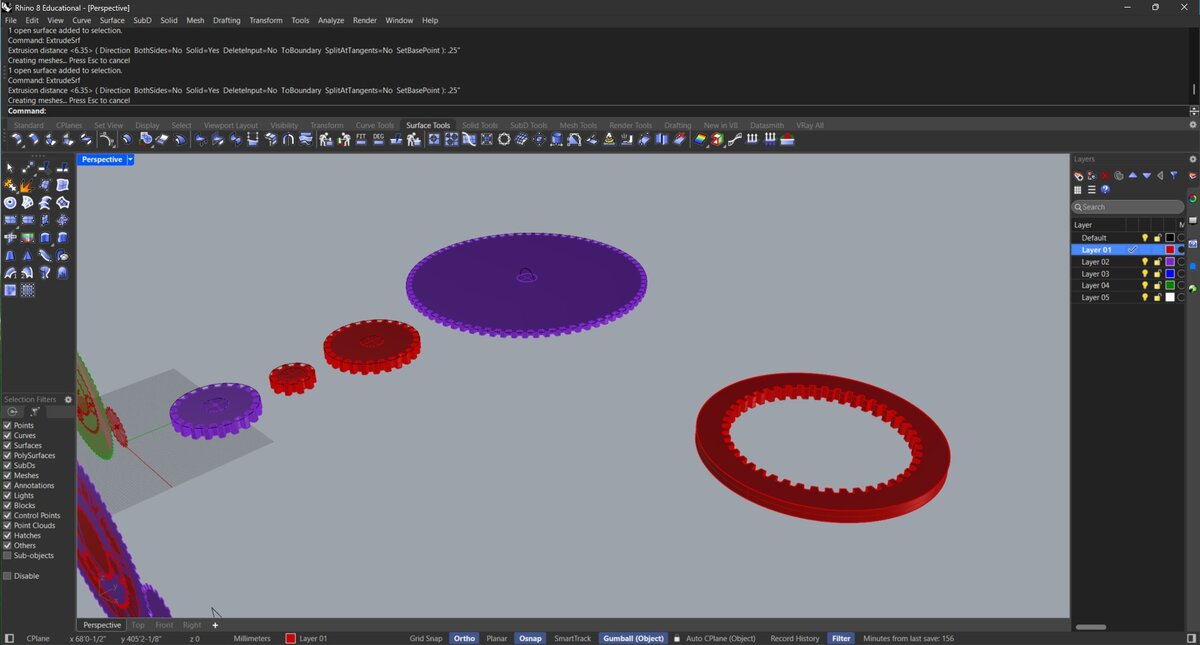Toggle Gumball (Object) in the status bar

point(634,638)
